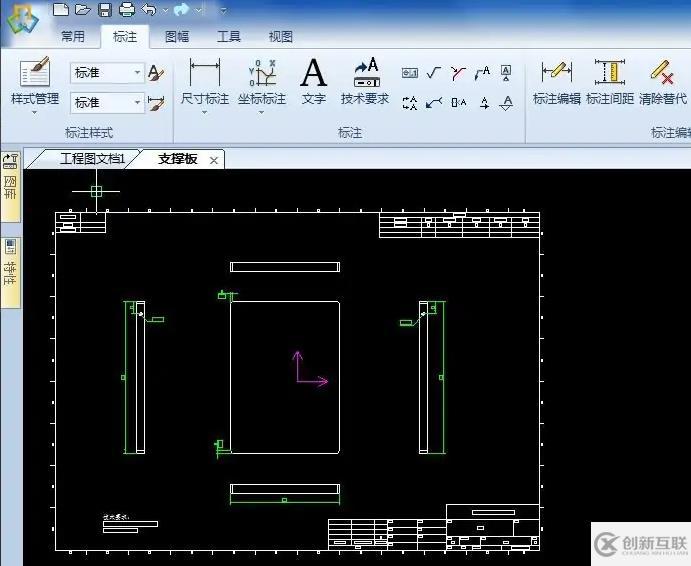
Task: Create a new document from quick access toolbar
Action: click(61, 9)
